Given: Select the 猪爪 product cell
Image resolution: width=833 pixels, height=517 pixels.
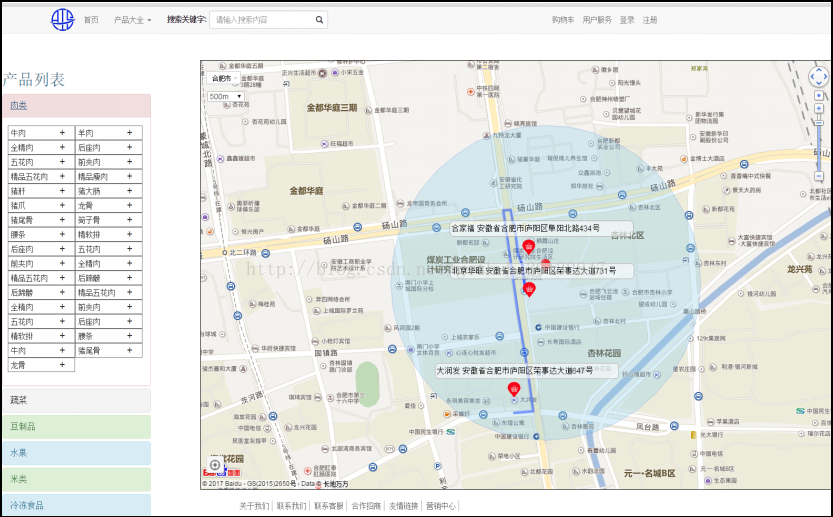Looking at the screenshot, I should pyautogui.click(x=41, y=205).
